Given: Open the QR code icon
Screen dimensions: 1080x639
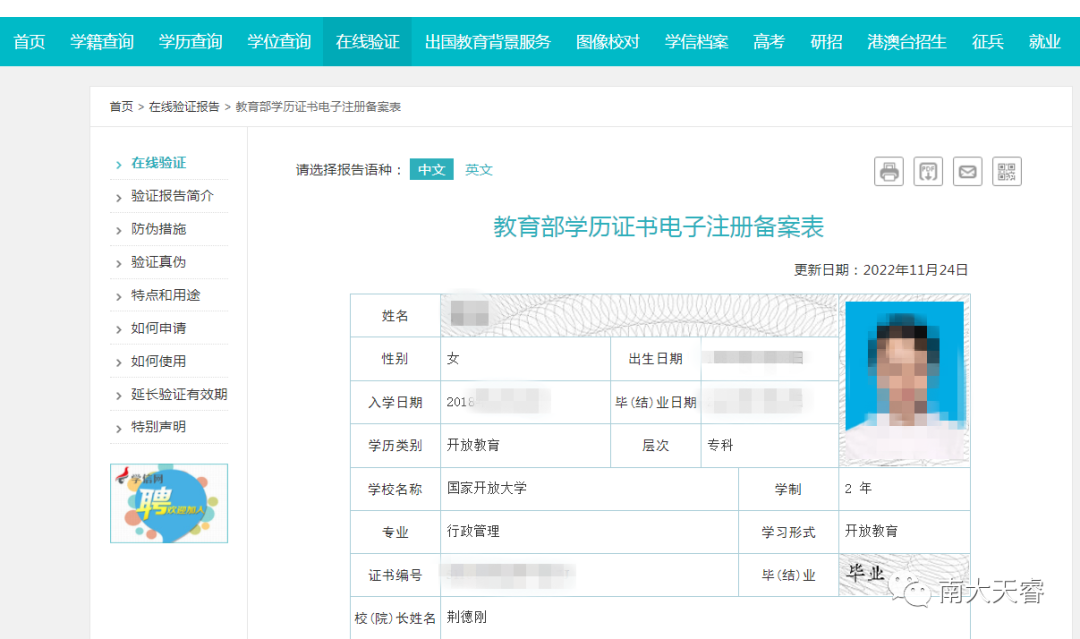Looking at the screenshot, I should (1006, 171).
